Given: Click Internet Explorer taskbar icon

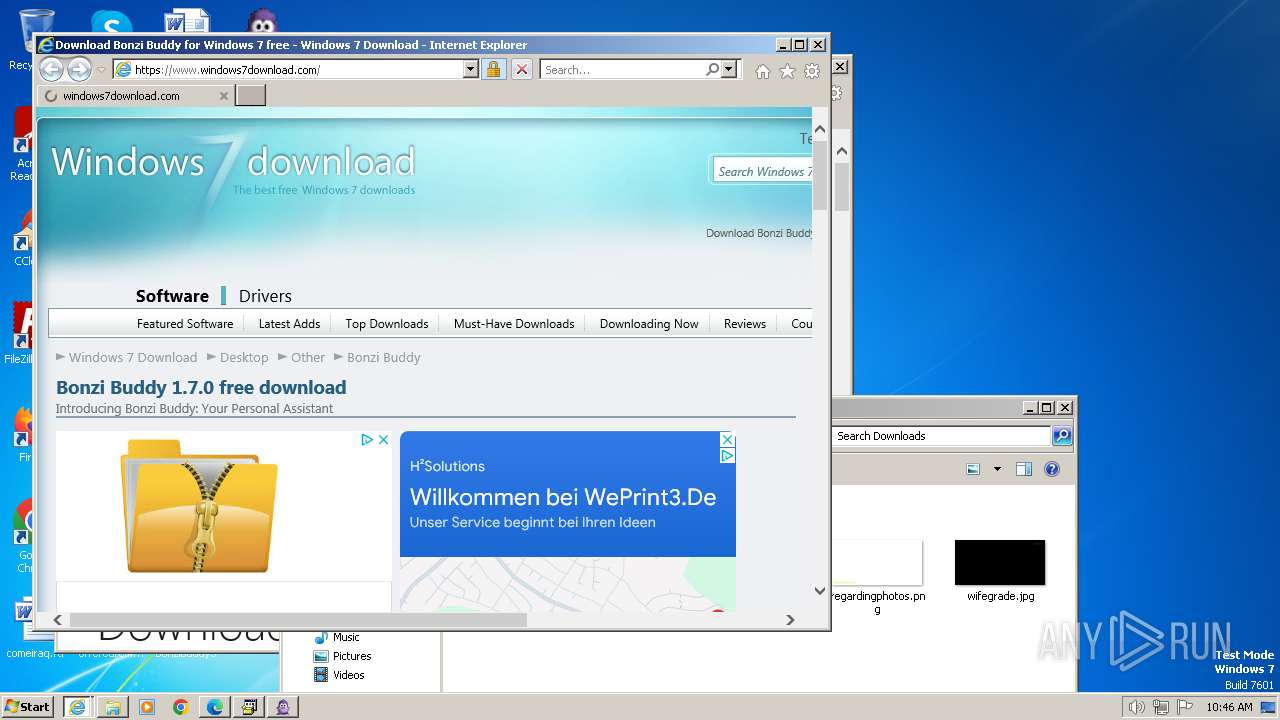Looking at the screenshot, I should 77,707.
